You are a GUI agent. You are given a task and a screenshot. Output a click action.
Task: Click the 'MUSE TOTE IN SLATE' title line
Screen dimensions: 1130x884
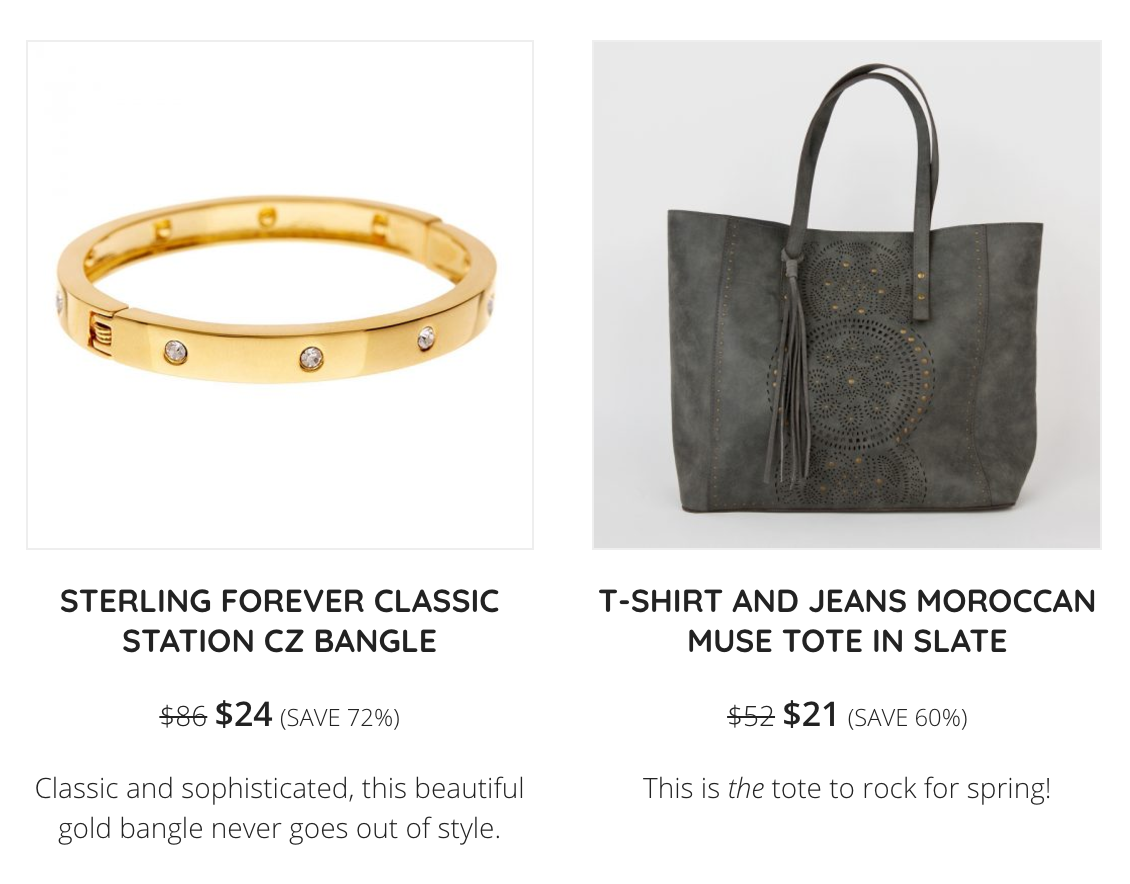(x=847, y=641)
